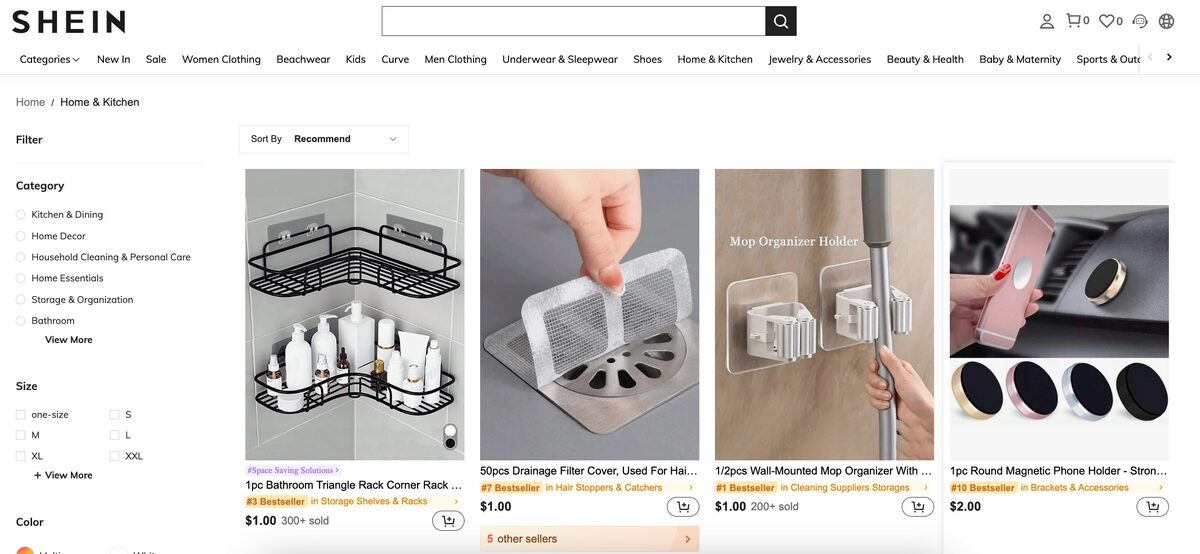Viewport: 1200px width, 554px height.
Task: Open the wishlist heart icon
Action: click(1108, 21)
